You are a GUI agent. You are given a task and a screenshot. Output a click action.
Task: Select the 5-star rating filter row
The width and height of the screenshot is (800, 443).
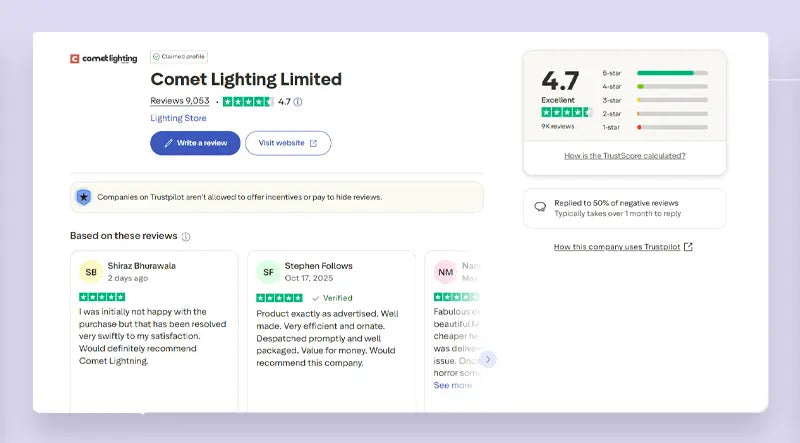coord(654,73)
